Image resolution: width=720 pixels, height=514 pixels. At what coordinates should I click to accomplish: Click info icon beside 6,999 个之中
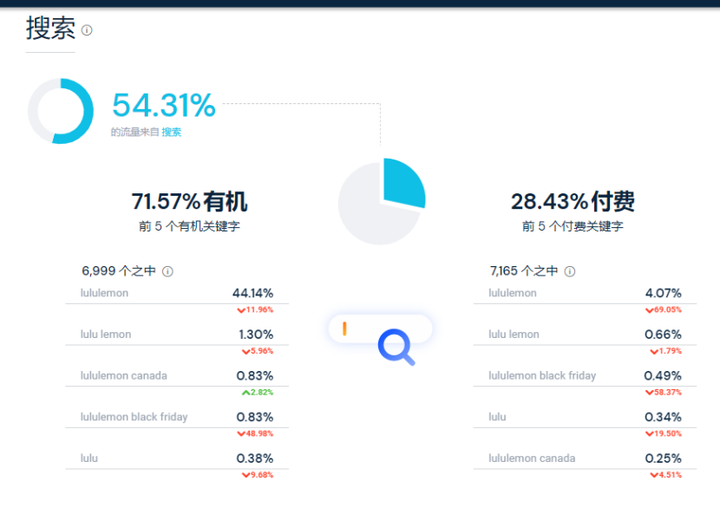click(168, 271)
